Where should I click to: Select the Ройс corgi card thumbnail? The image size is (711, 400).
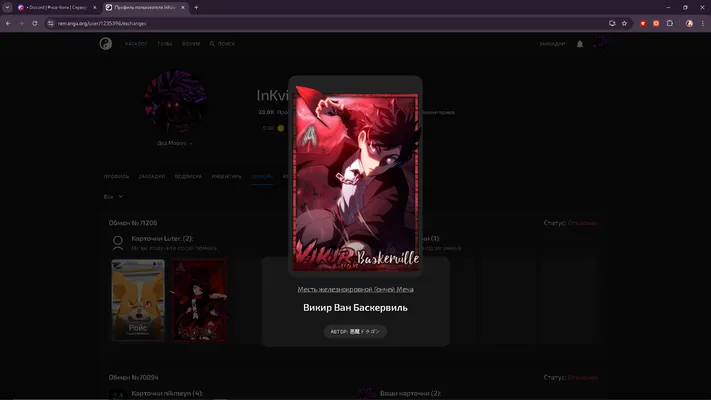click(138, 300)
